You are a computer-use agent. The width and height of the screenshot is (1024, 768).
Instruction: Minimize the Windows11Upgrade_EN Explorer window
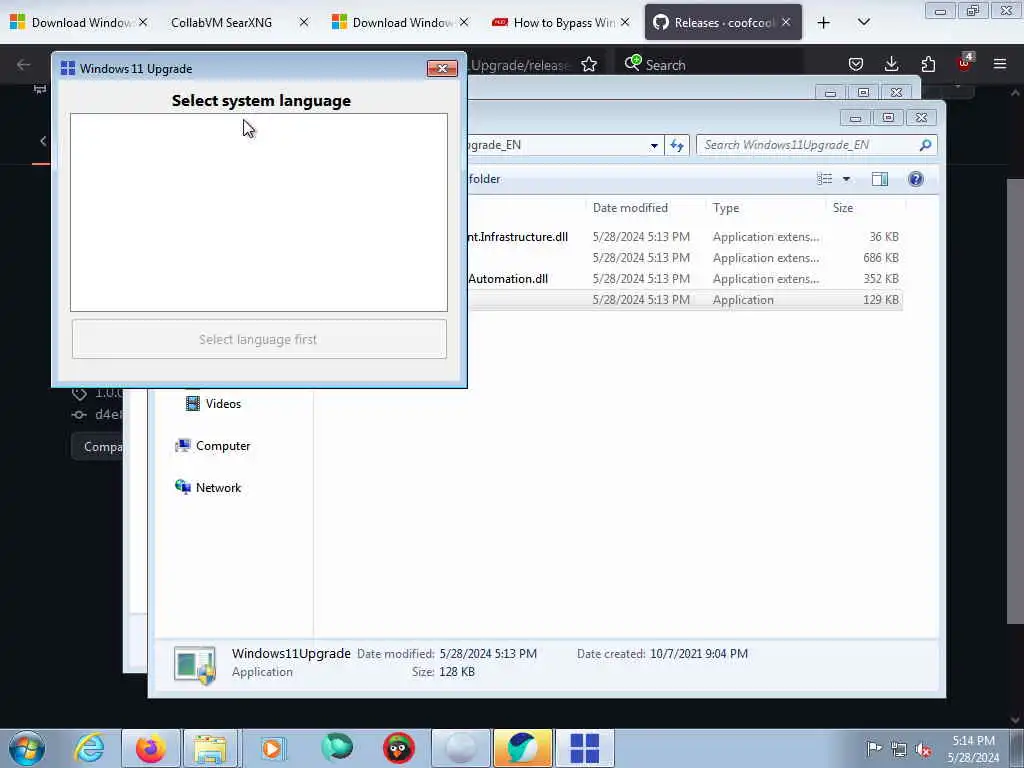(856, 118)
